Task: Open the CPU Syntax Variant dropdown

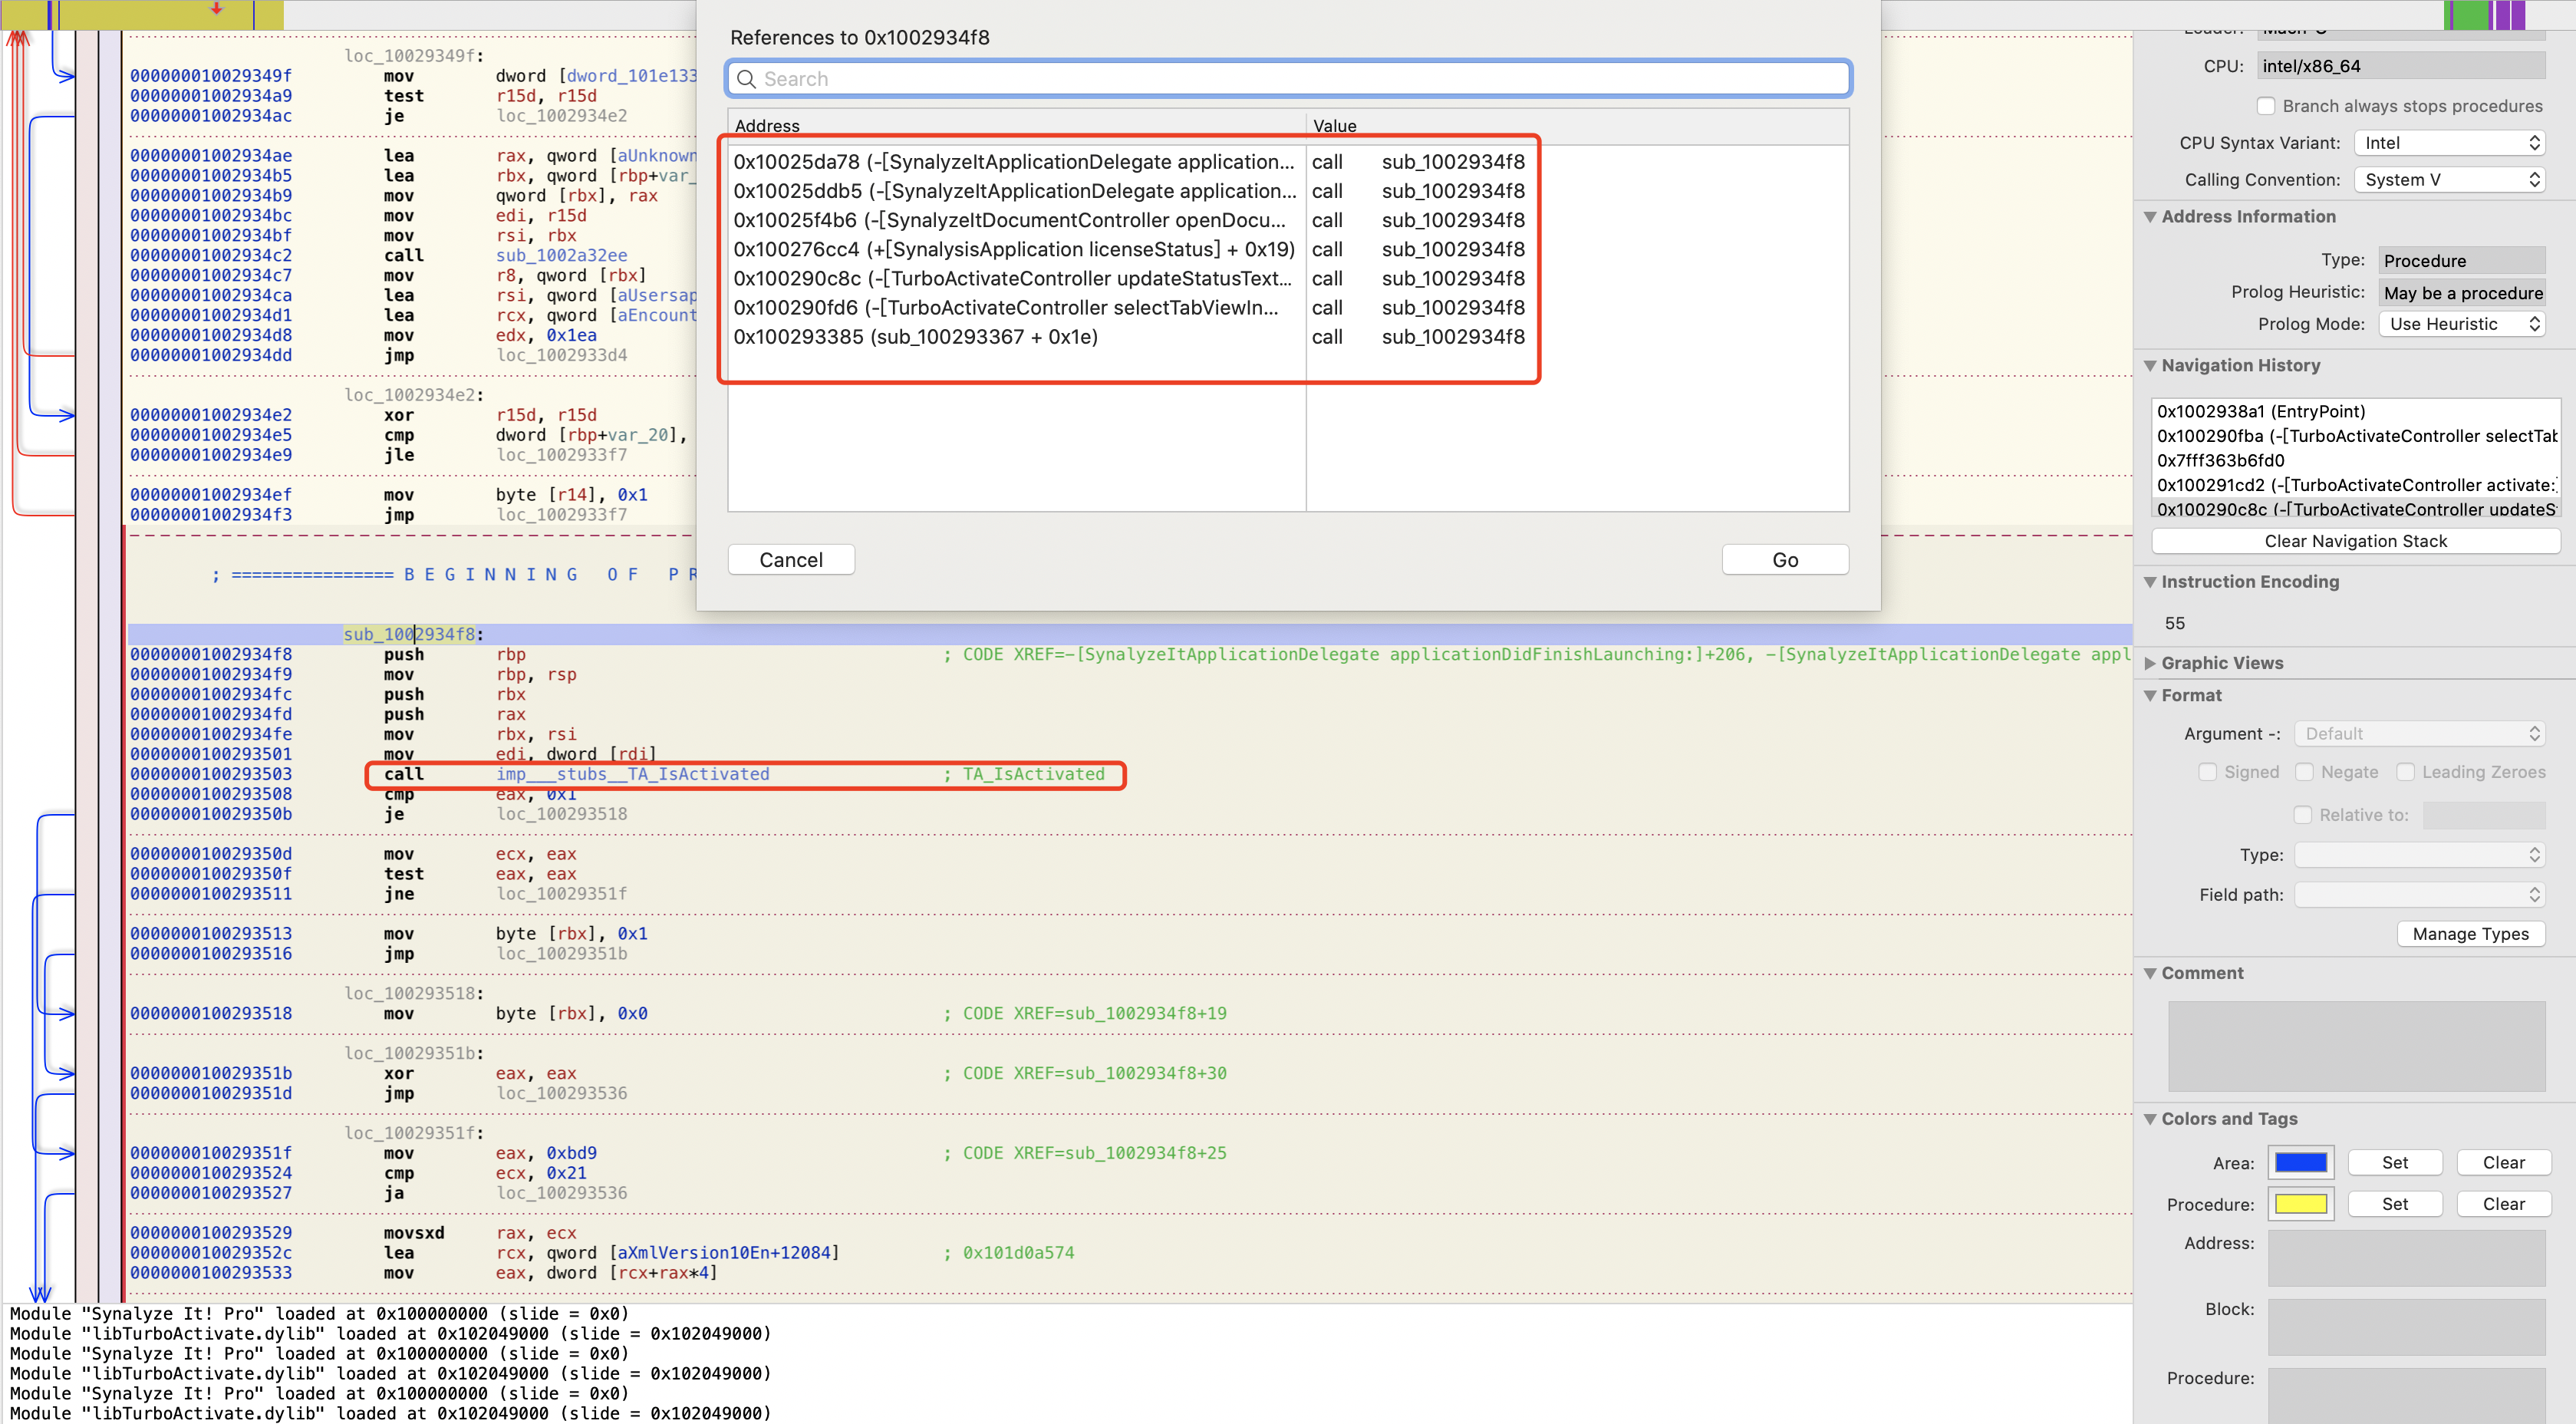Action: click(2449, 143)
